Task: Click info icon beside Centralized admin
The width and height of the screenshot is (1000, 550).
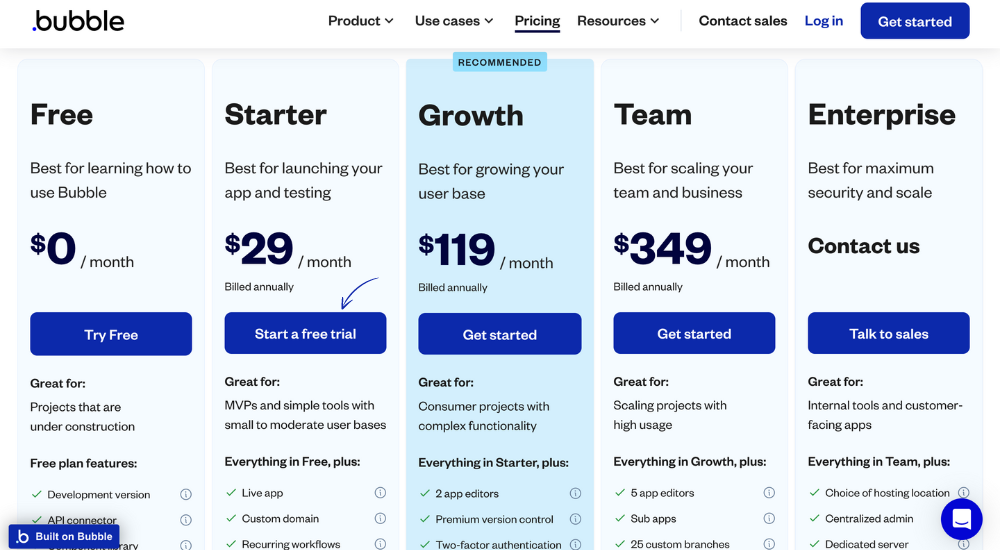Action: (x=963, y=519)
